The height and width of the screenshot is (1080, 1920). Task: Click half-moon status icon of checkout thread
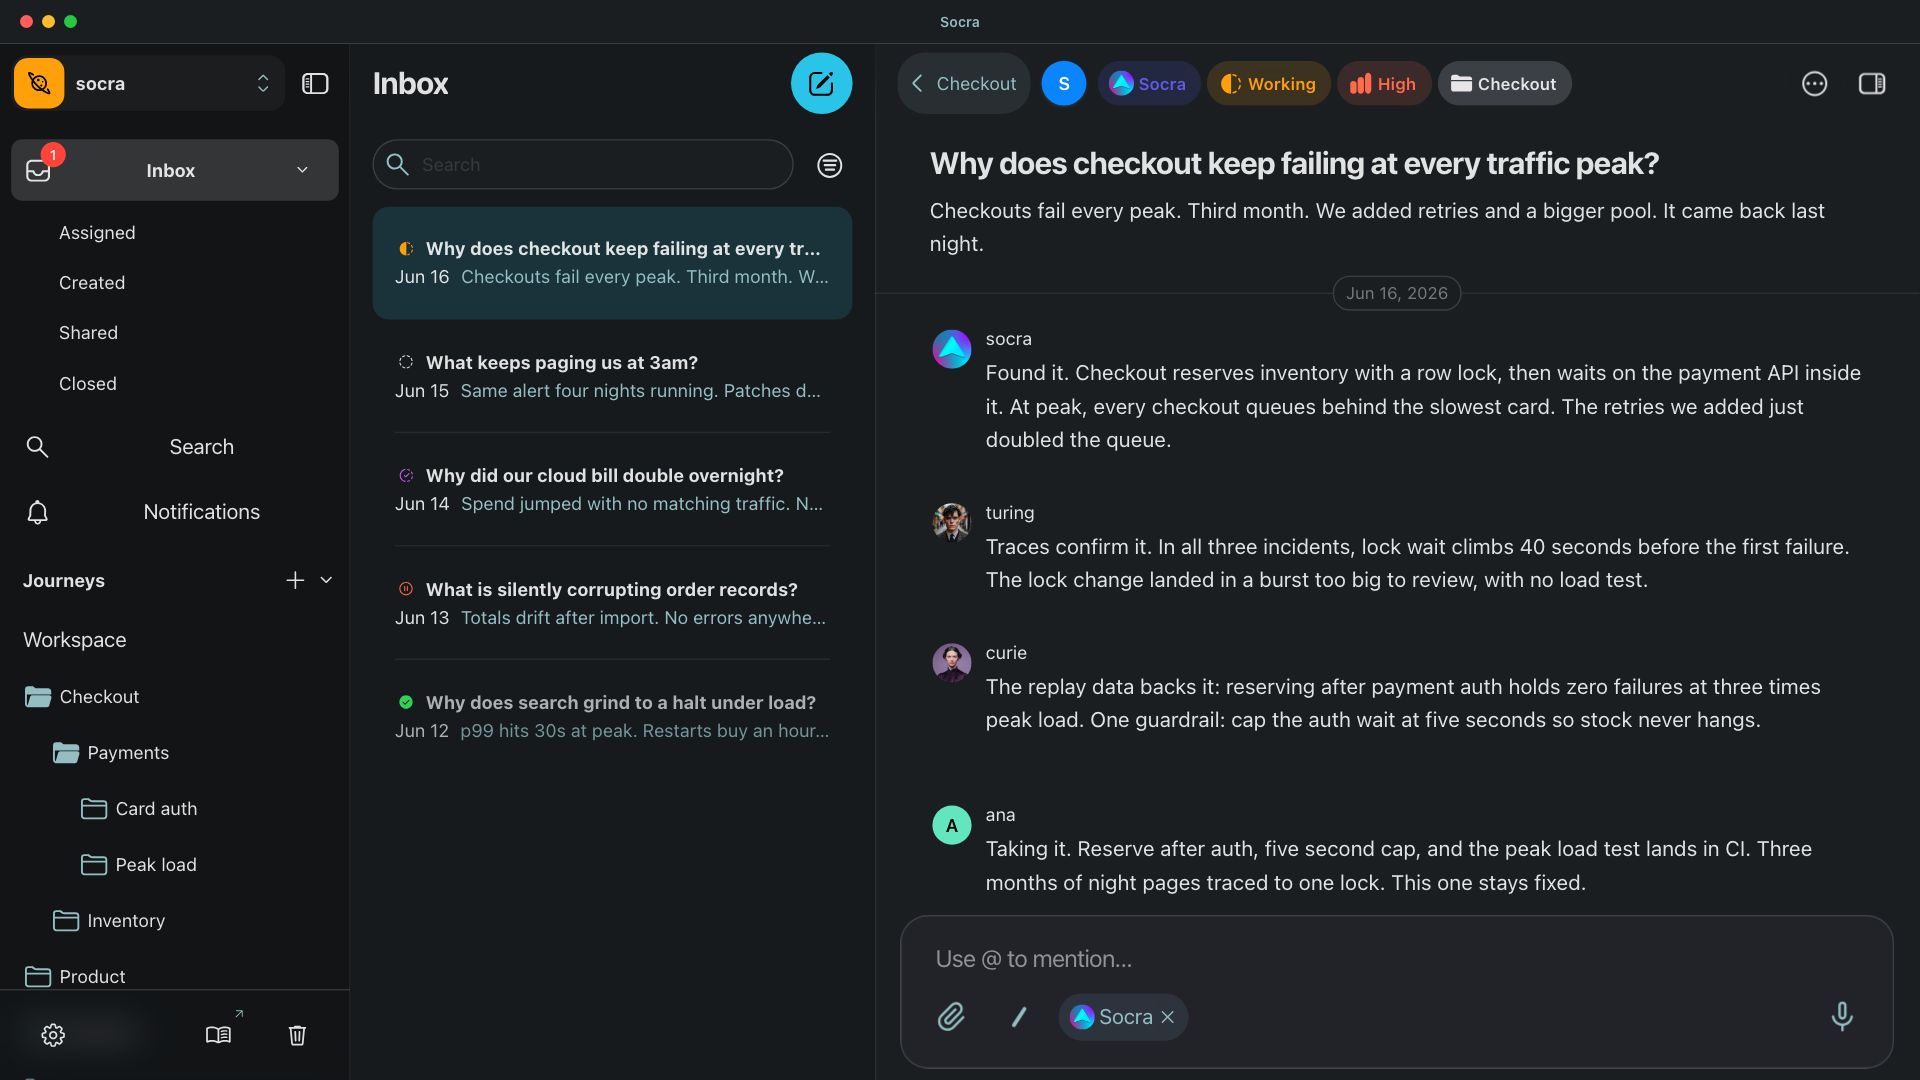tap(406, 249)
